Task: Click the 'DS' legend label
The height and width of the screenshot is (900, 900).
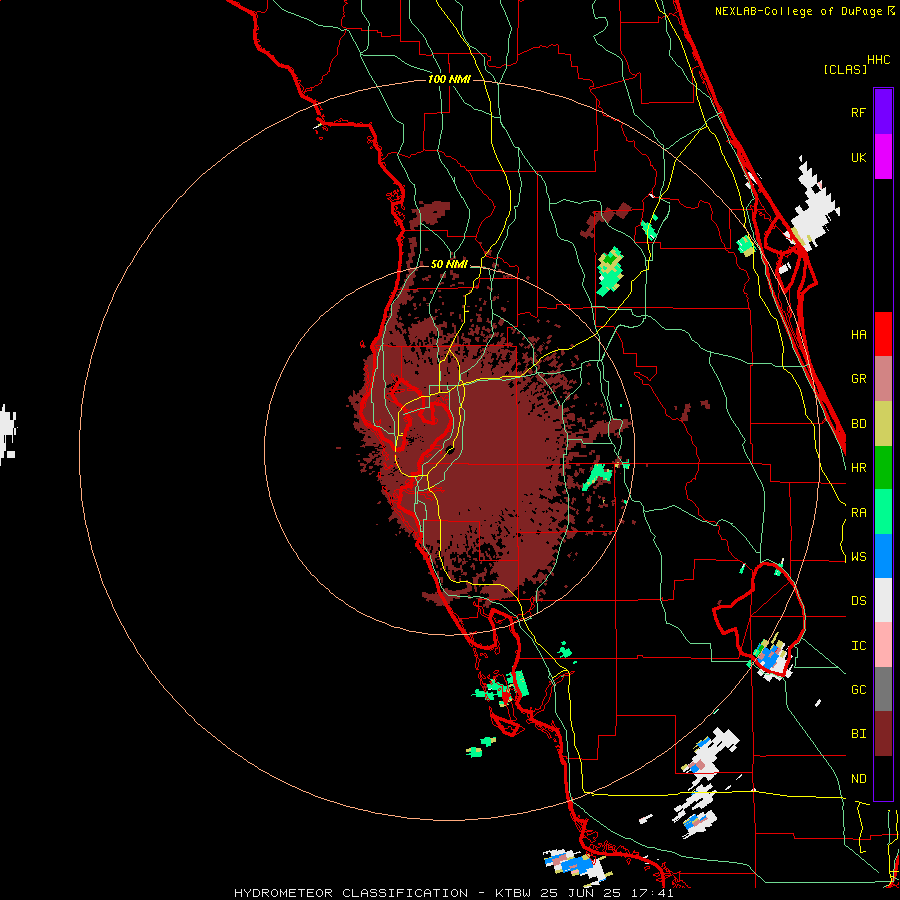Action: point(858,601)
